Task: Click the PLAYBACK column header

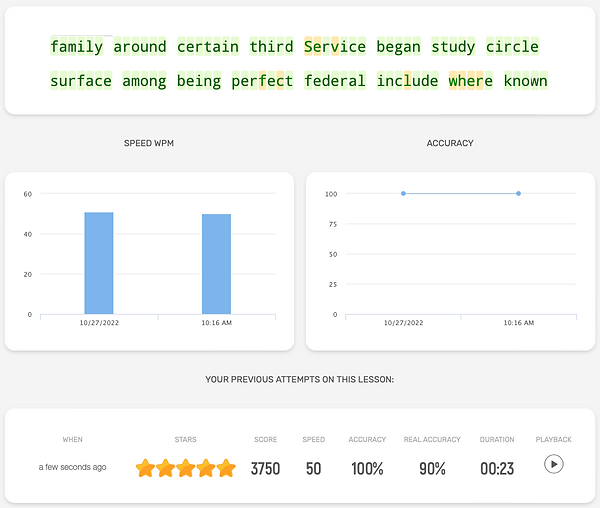Action: [553, 439]
